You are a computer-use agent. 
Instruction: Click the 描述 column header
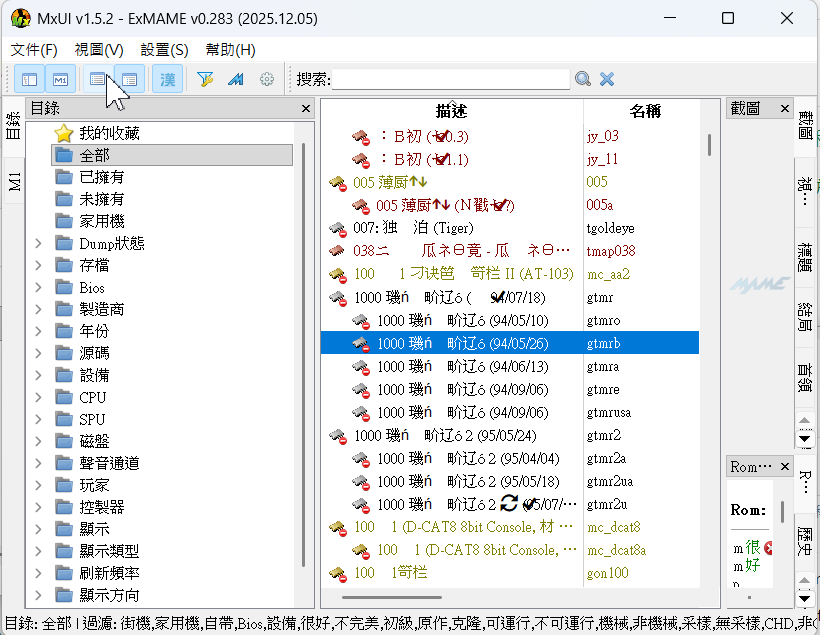451,111
